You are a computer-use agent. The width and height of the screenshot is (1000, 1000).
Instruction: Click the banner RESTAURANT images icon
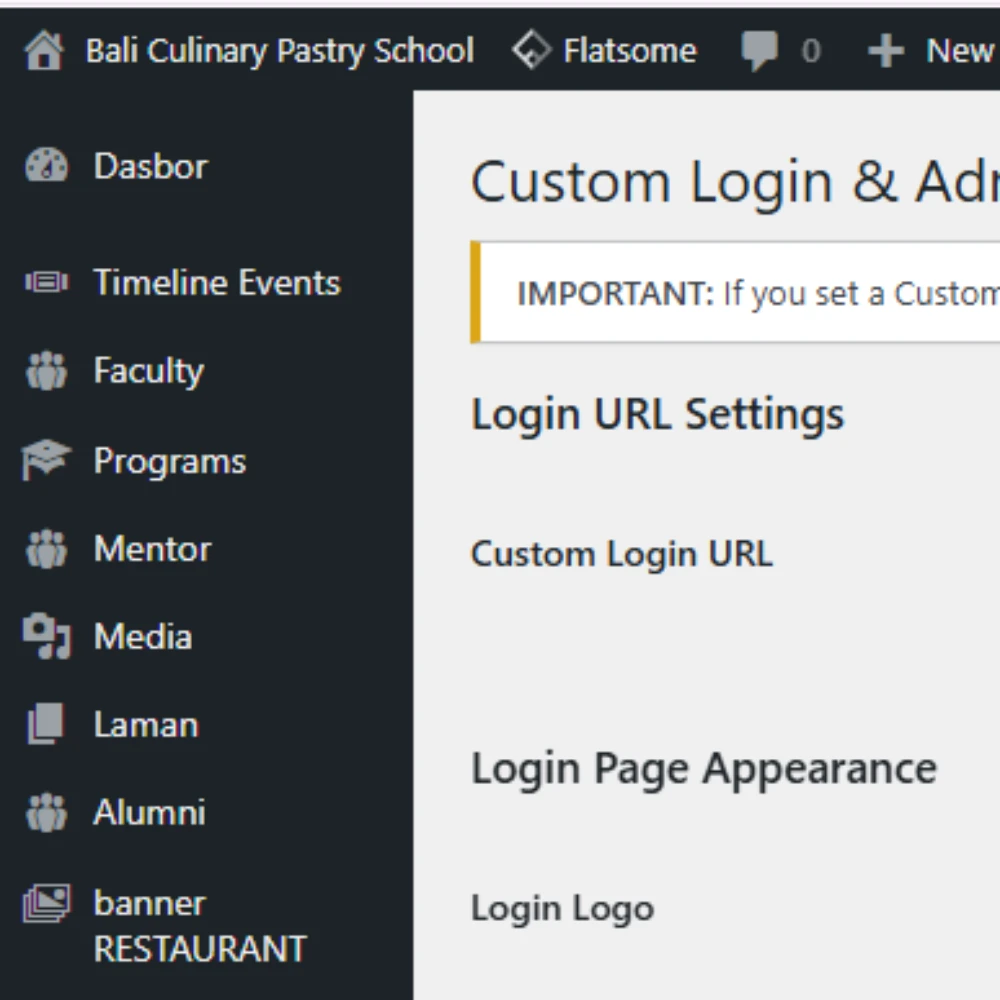click(46, 904)
